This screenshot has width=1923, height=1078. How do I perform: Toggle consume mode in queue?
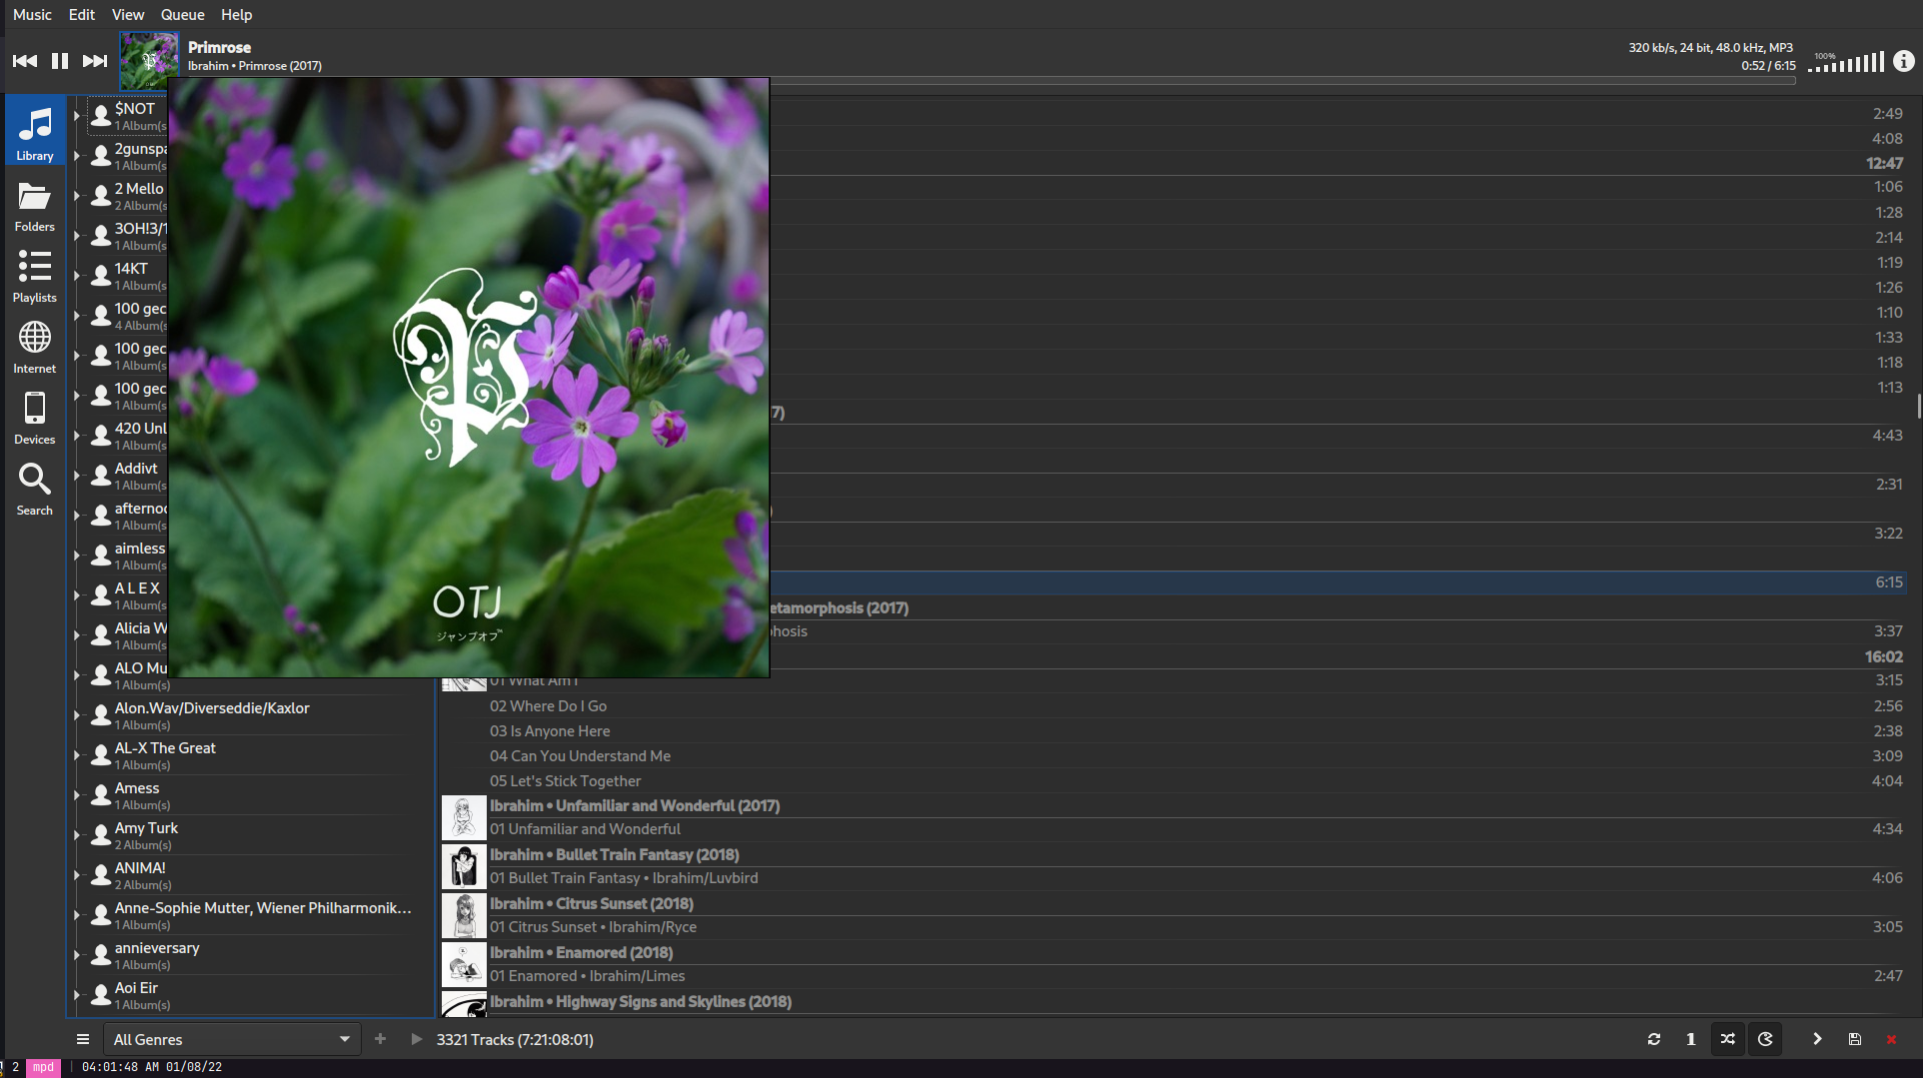pyautogui.click(x=1765, y=1040)
